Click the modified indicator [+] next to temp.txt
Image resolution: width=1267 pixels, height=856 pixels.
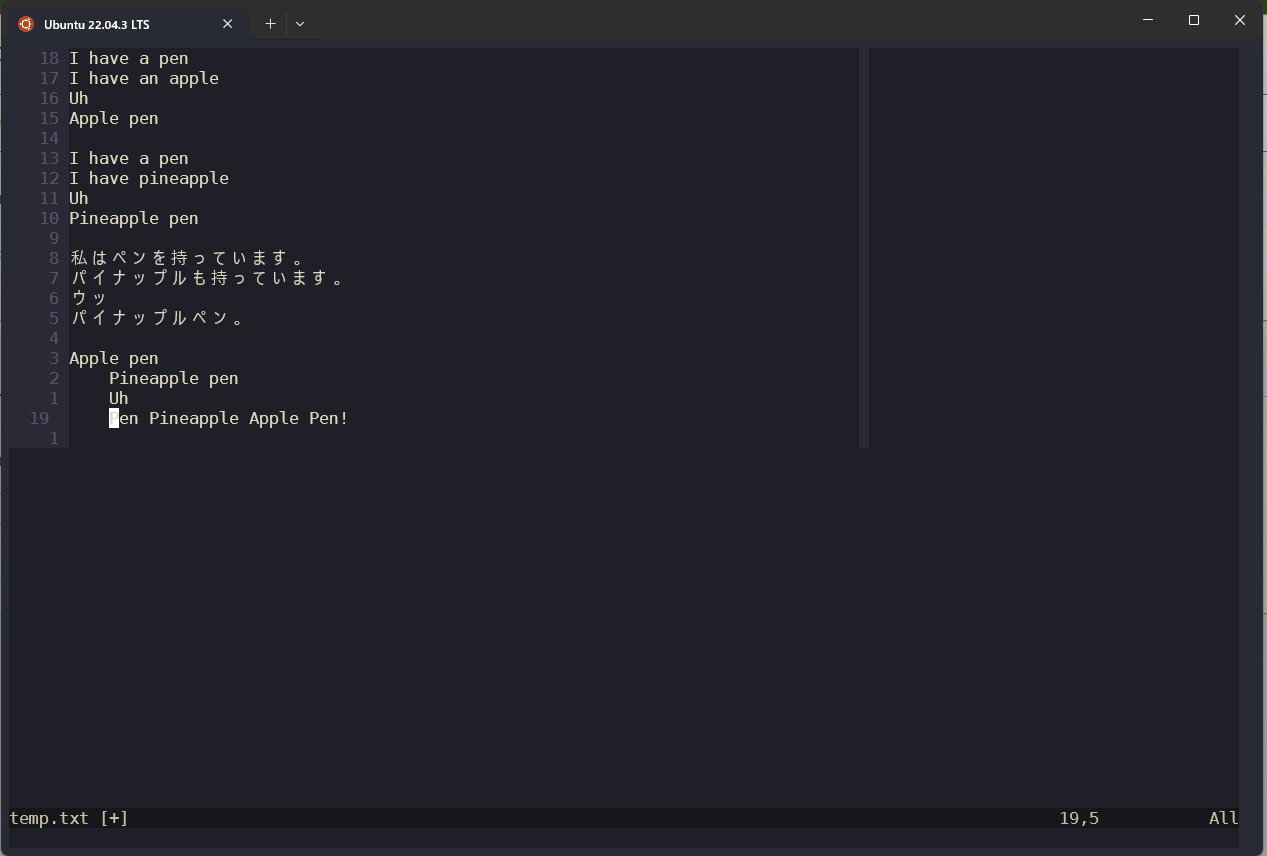113,818
